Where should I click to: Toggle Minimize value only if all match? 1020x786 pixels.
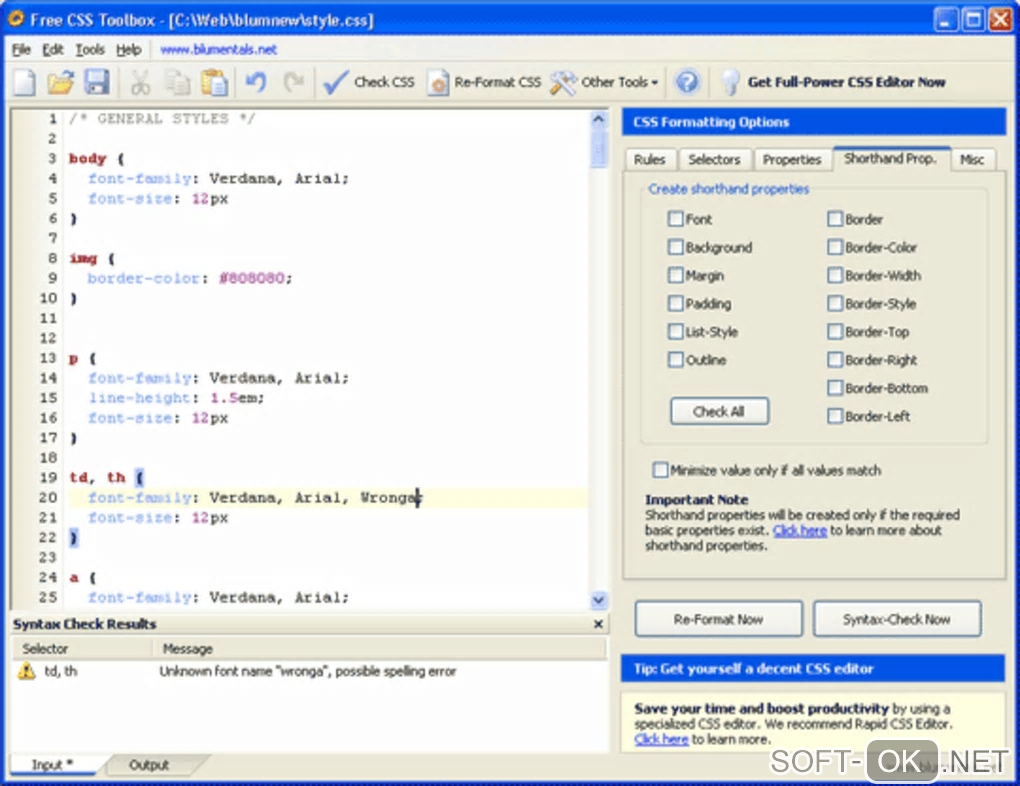[660, 470]
